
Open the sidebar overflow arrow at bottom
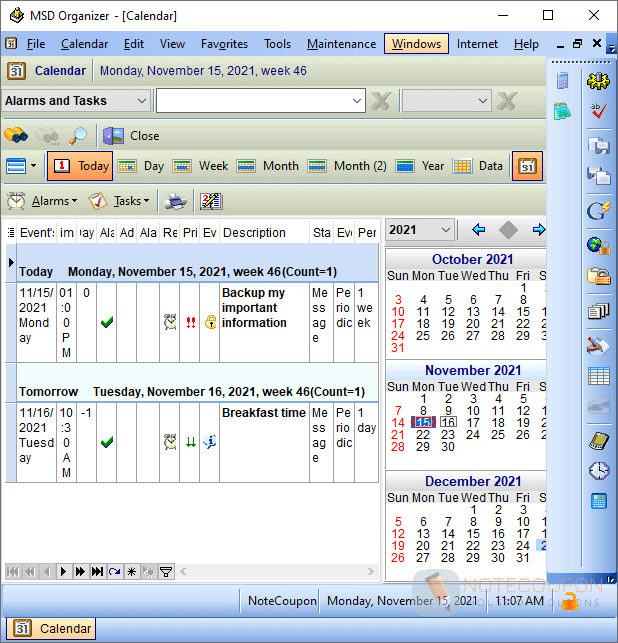pyautogui.click(x=610, y=579)
